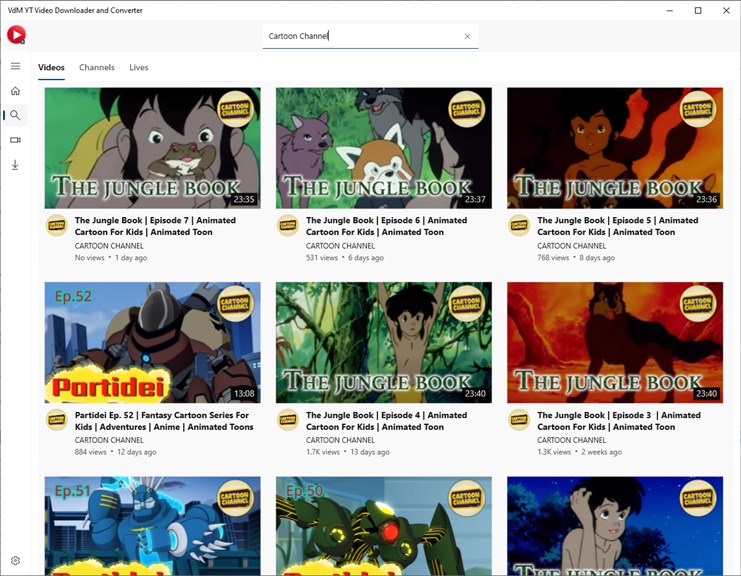Open the Partidei Ep.52 video thumbnail
Screen dimensions: 741x576
(x=153, y=343)
